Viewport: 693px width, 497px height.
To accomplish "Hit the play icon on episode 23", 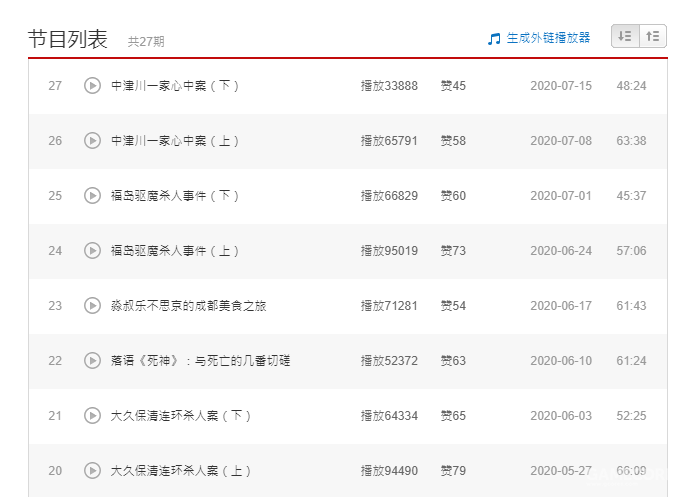I will (92, 306).
